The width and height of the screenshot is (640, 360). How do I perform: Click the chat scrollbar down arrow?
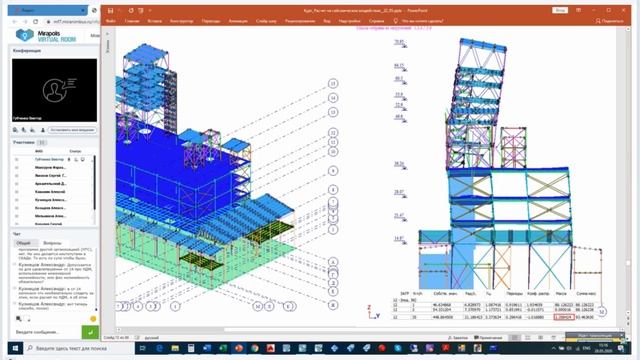pyautogui.click(x=96, y=310)
